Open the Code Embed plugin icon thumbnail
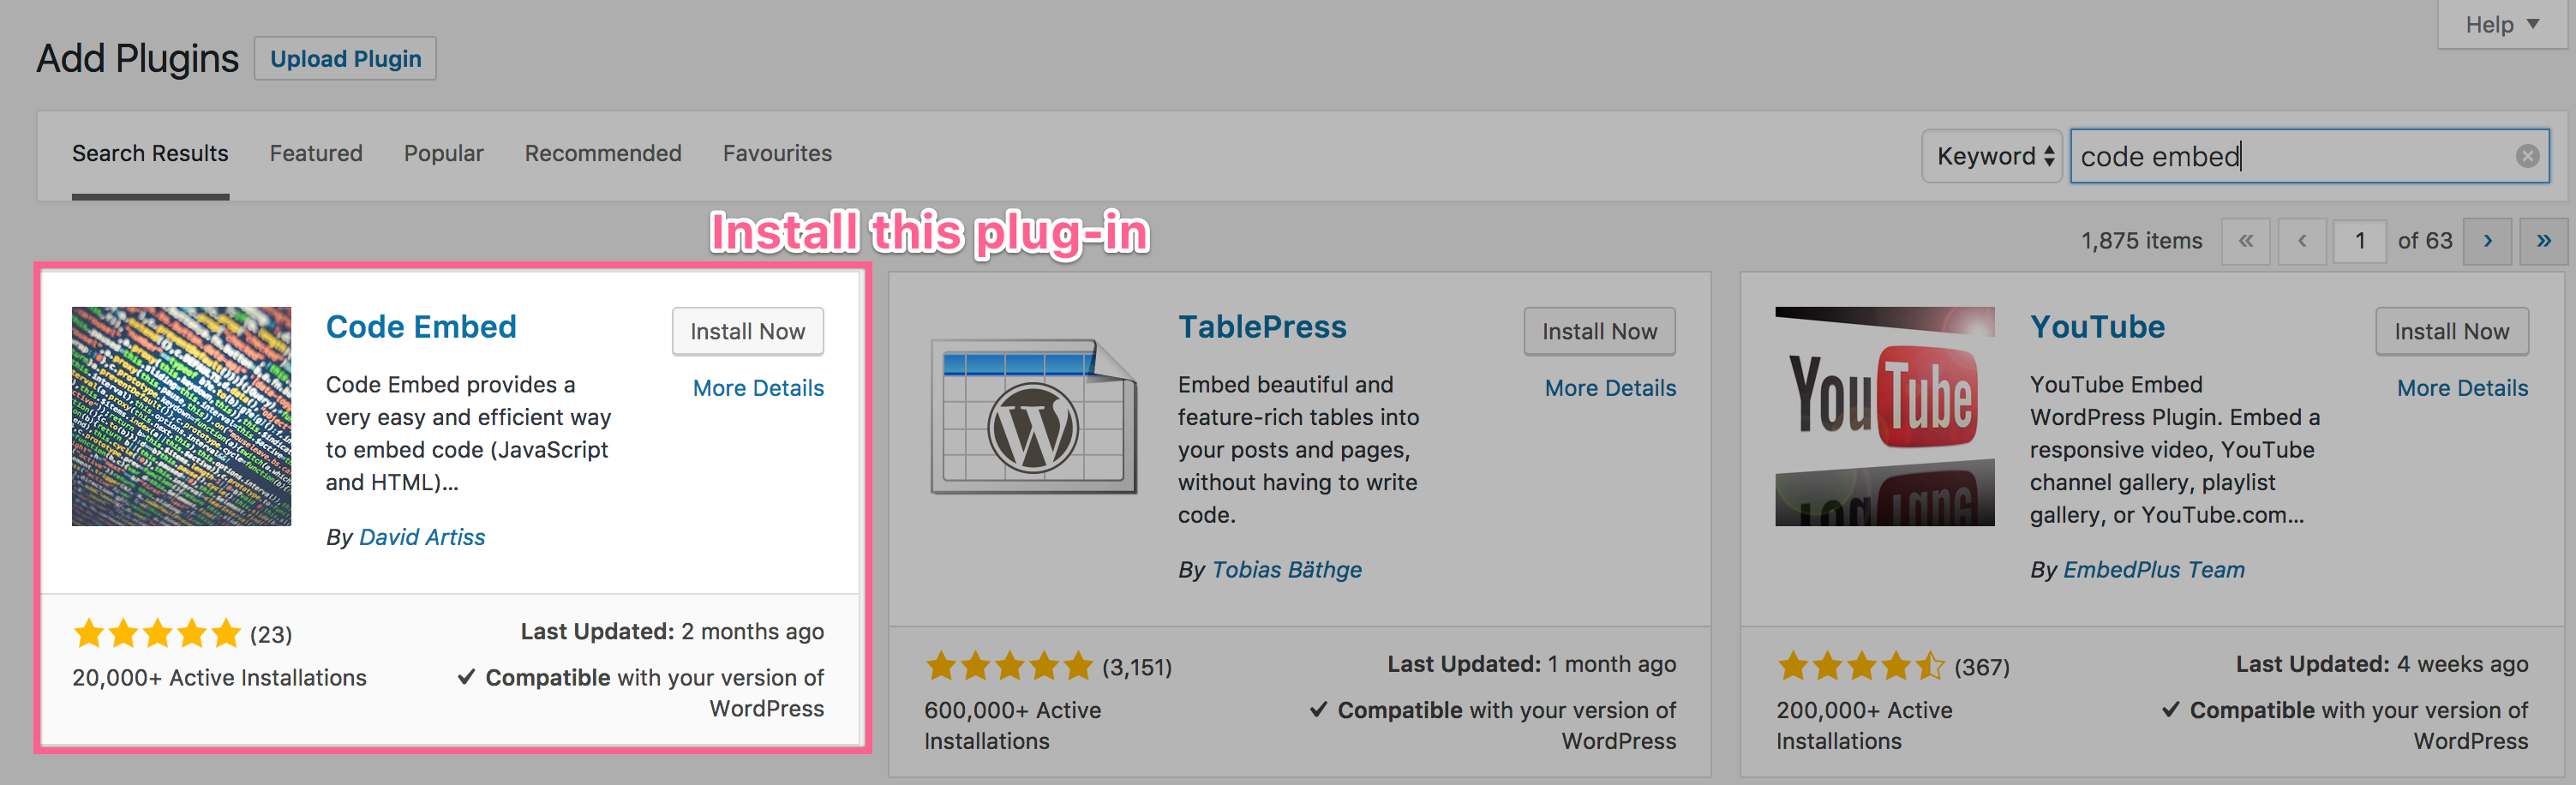The height and width of the screenshot is (785, 2576). pos(181,416)
